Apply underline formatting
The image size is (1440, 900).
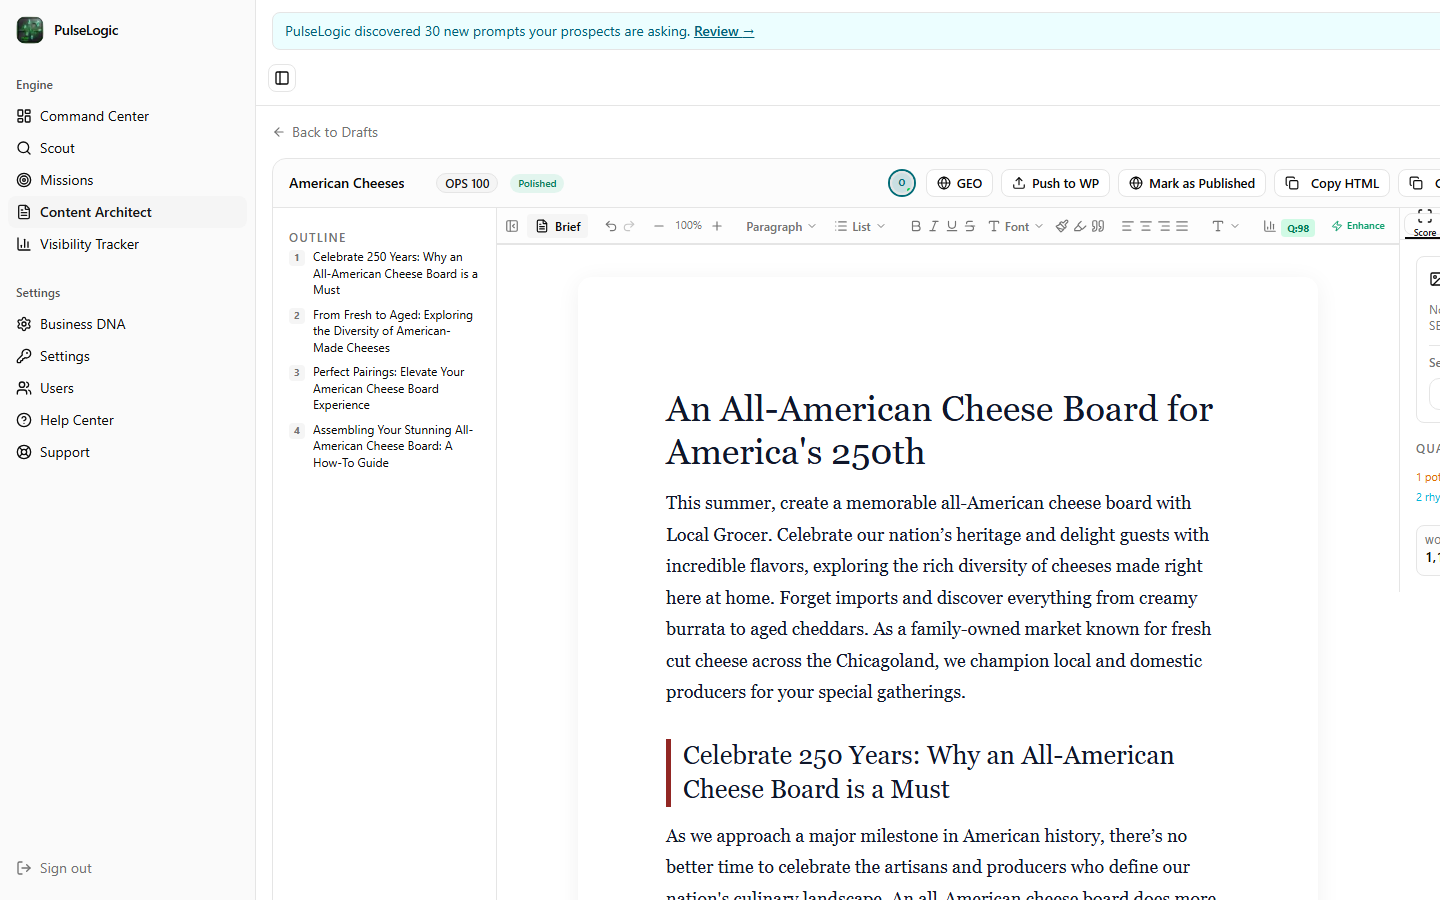click(952, 226)
